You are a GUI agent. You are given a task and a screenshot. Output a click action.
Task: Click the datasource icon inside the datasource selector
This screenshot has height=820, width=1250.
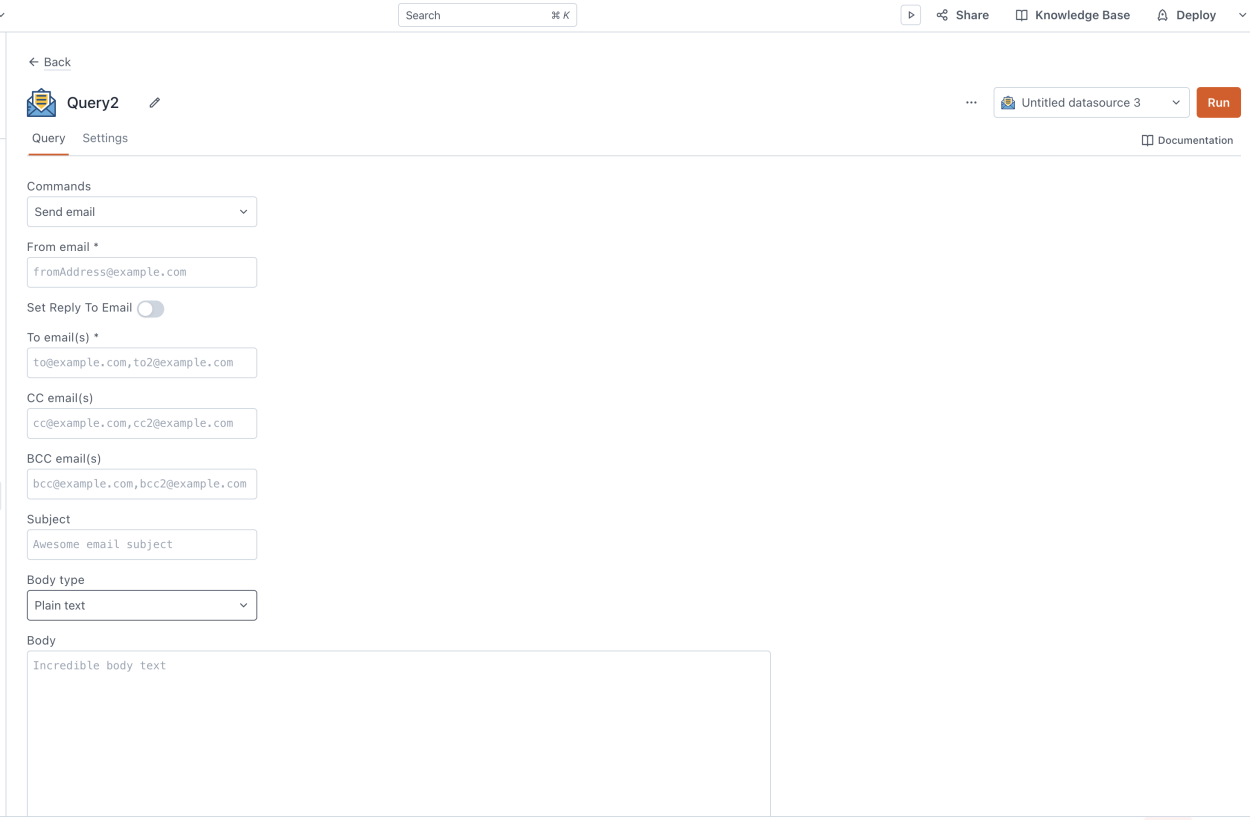(1009, 102)
